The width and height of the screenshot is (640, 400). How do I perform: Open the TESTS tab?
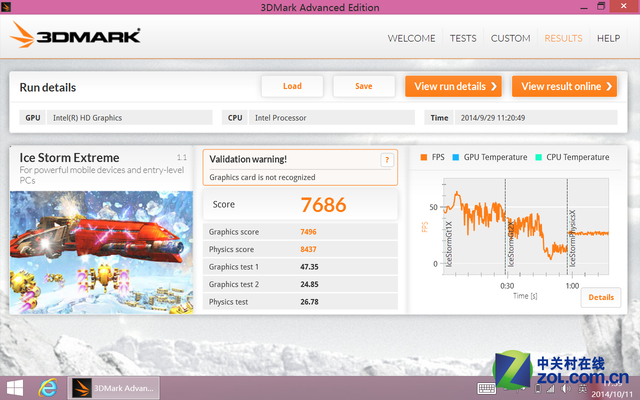coord(463,39)
